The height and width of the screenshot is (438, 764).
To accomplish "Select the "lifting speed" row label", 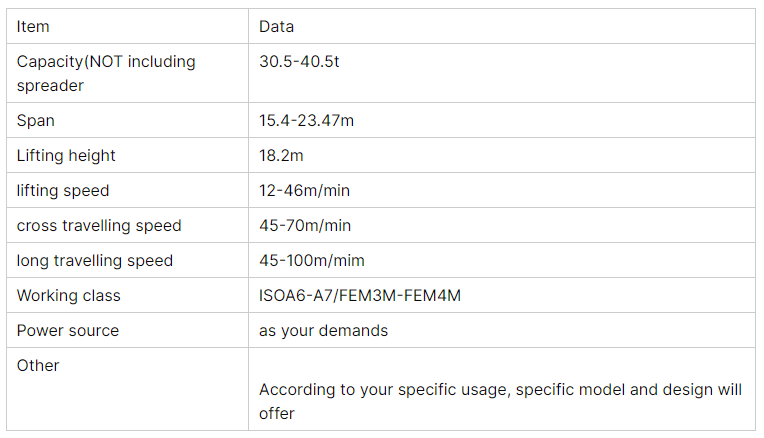I will pos(63,191).
